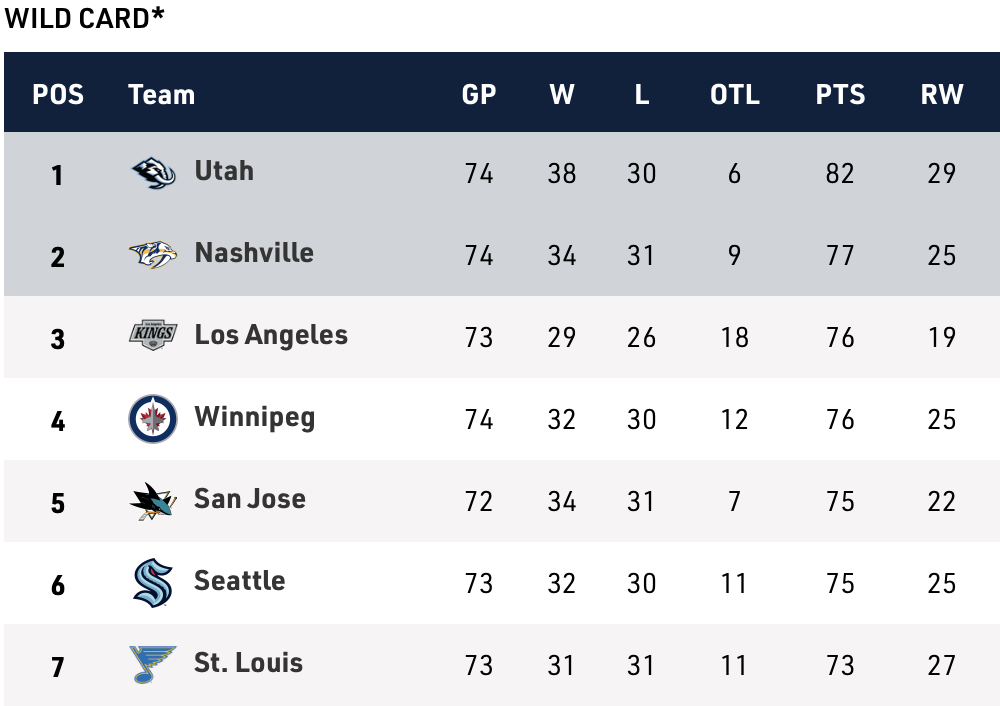Viewport: 1000px width, 706px height.
Task: Click the Los Angeles Kings logo
Action: click(153, 336)
